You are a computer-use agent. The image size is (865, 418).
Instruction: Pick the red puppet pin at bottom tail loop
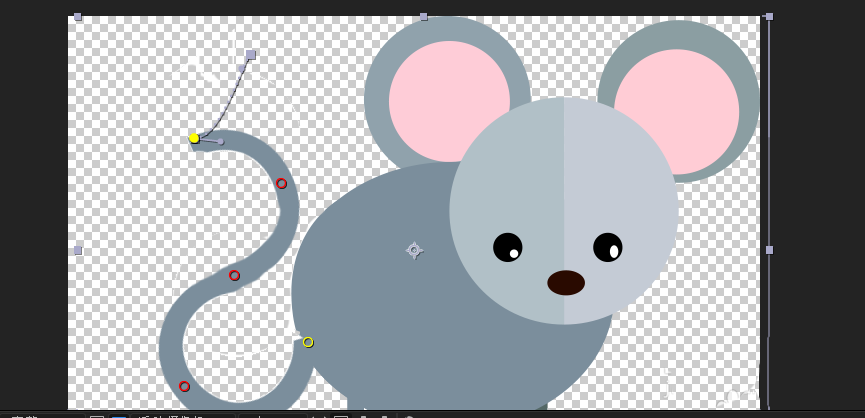pos(184,386)
